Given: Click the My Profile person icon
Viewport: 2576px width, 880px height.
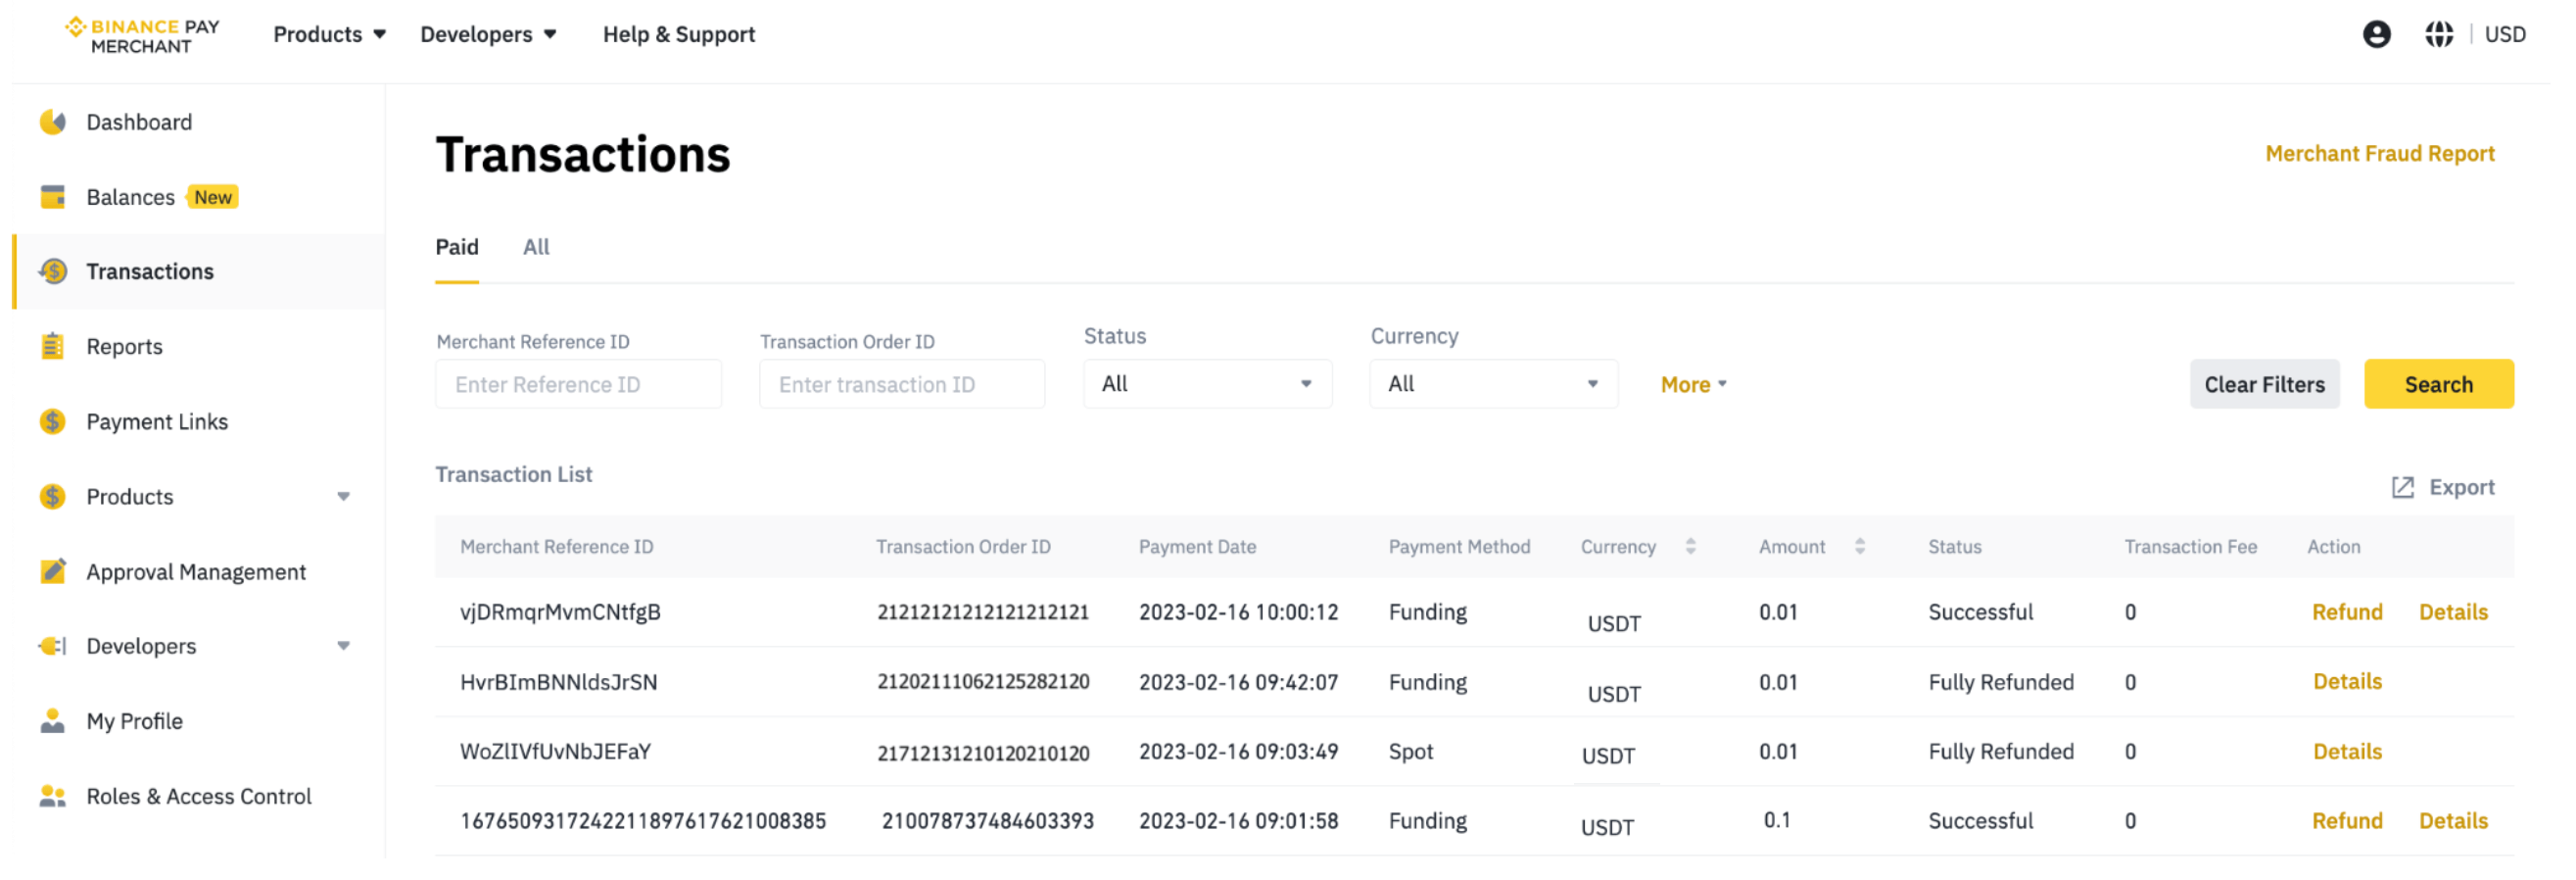Looking at the screenshot, I should click(53, 721).
